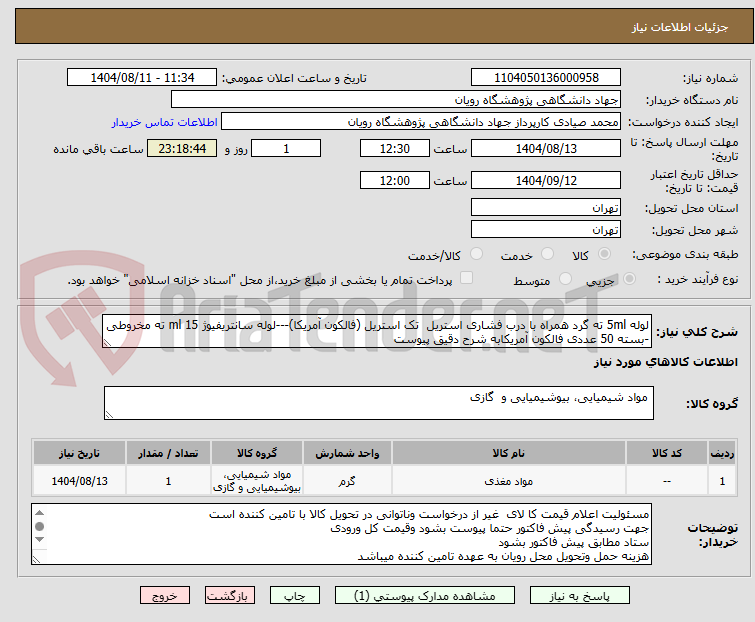Click the چاپ print button
Image resolution: width=755 pixels, height=622 pixels.
[x=293, y=595]
